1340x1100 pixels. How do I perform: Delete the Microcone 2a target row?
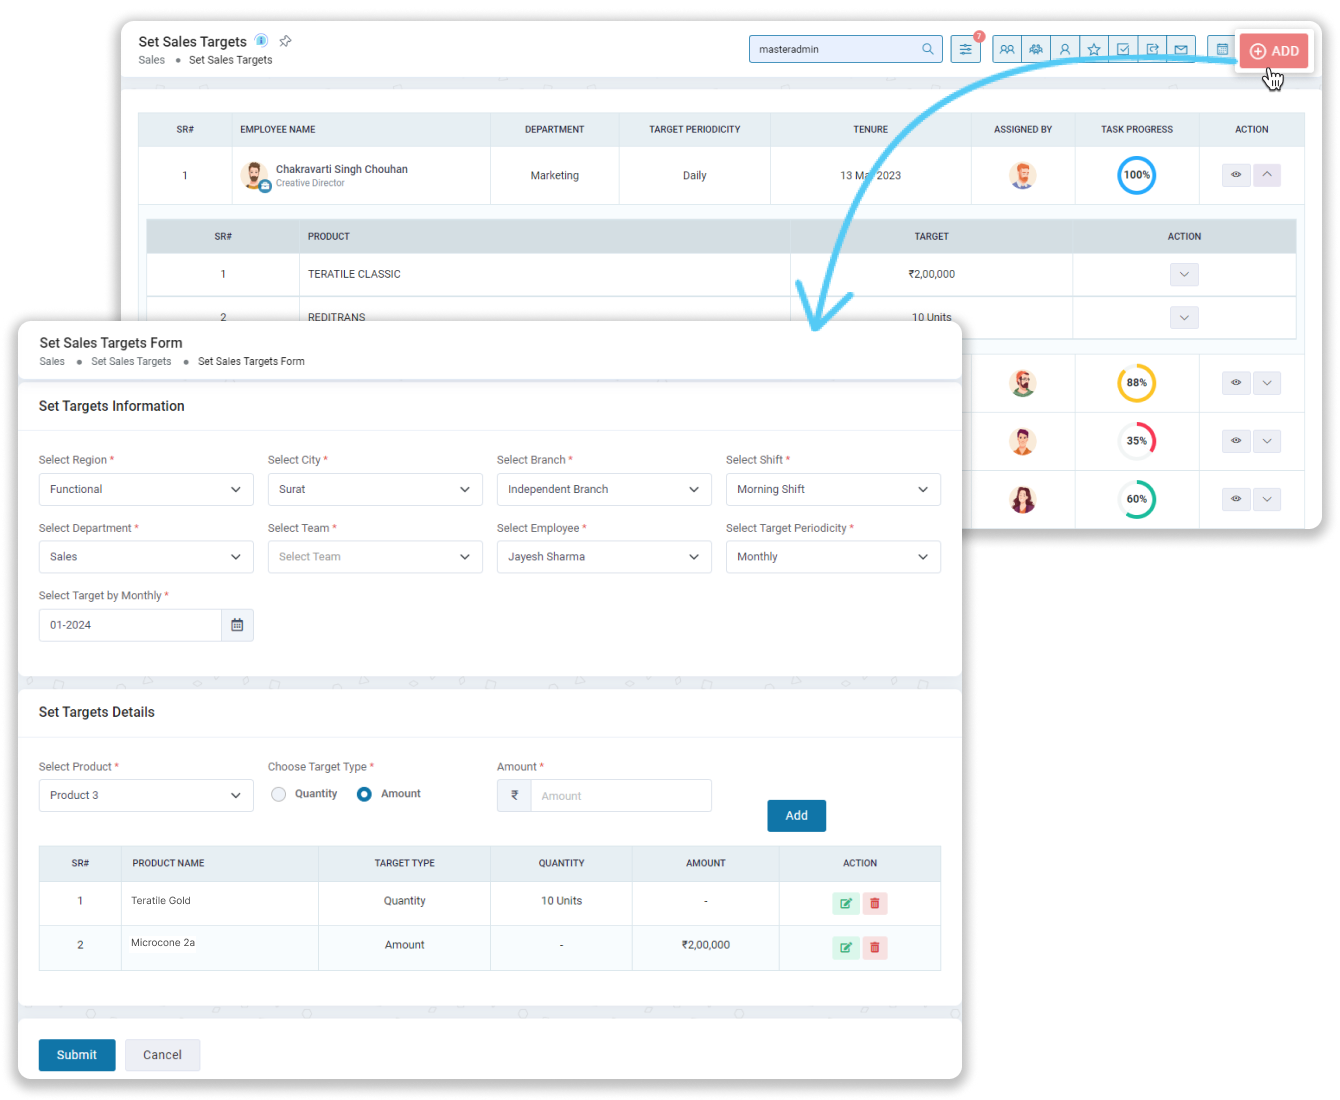874,947
